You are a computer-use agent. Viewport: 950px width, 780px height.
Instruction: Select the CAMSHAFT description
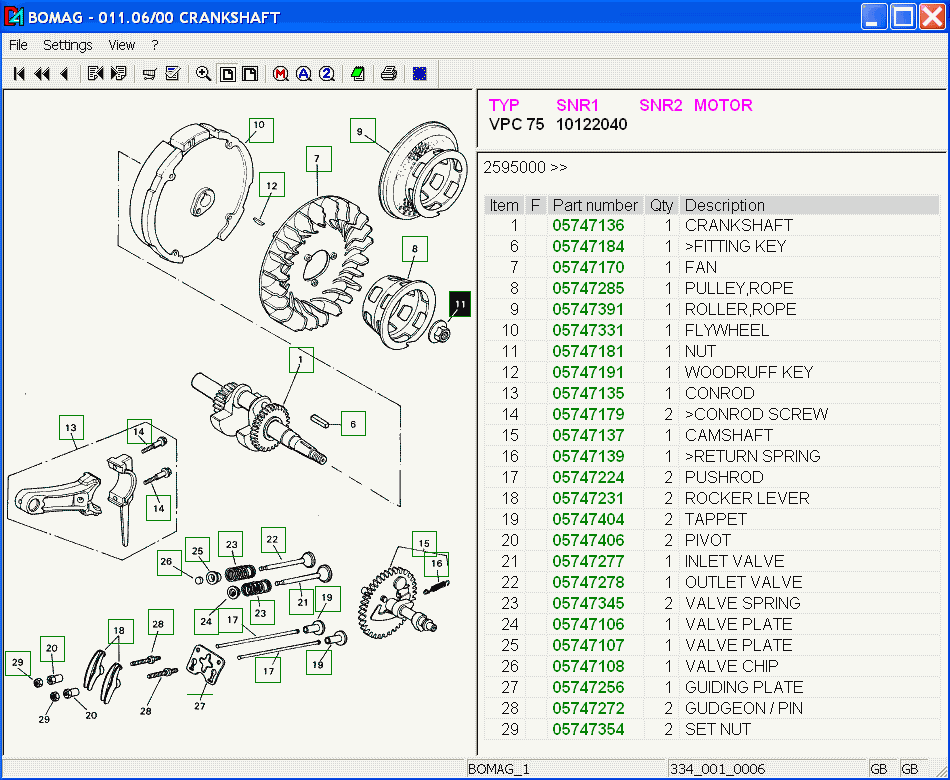pyautogui.click(x=728, y=435)
